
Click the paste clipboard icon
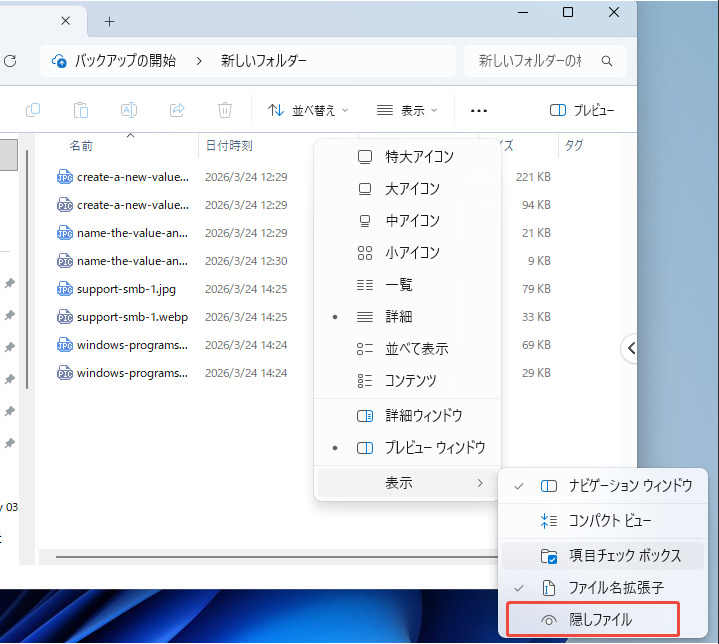point(81,111)
